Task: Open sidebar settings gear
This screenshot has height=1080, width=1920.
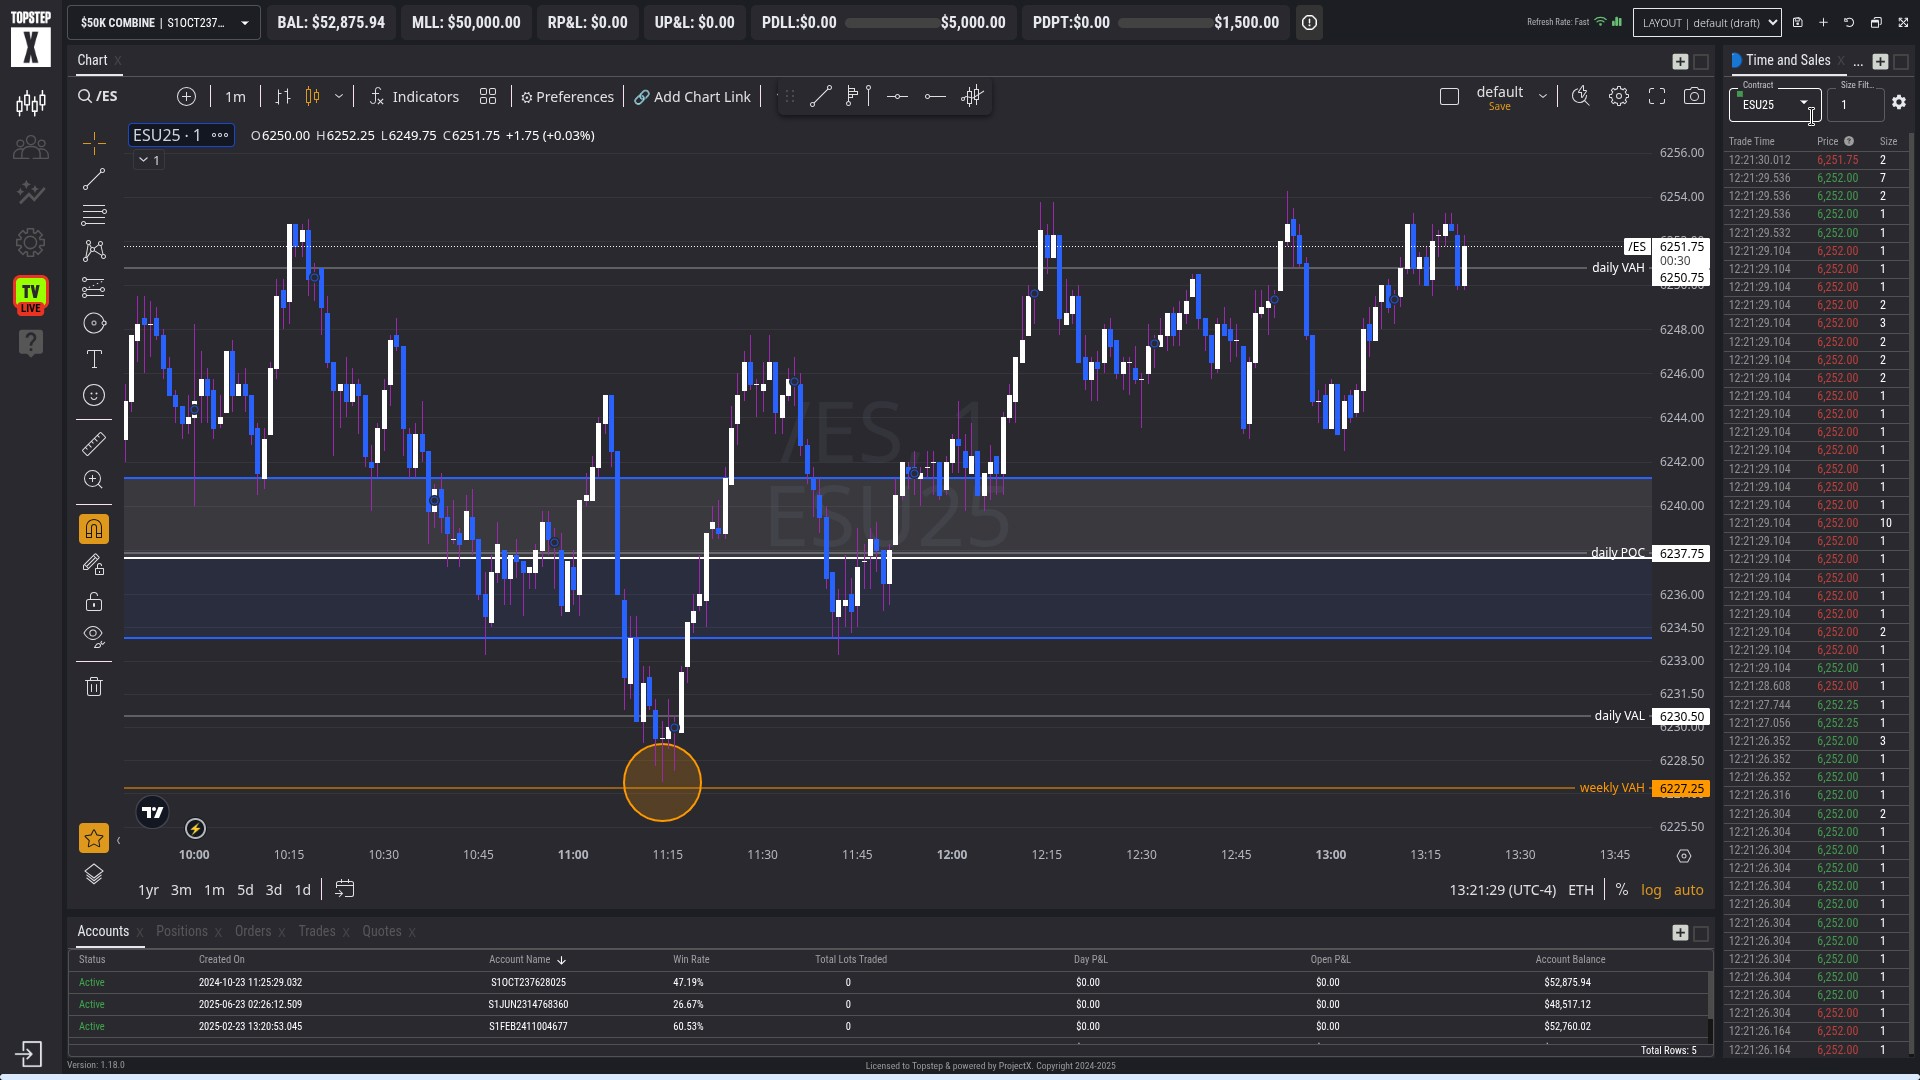Action: (x=31, y=242)
